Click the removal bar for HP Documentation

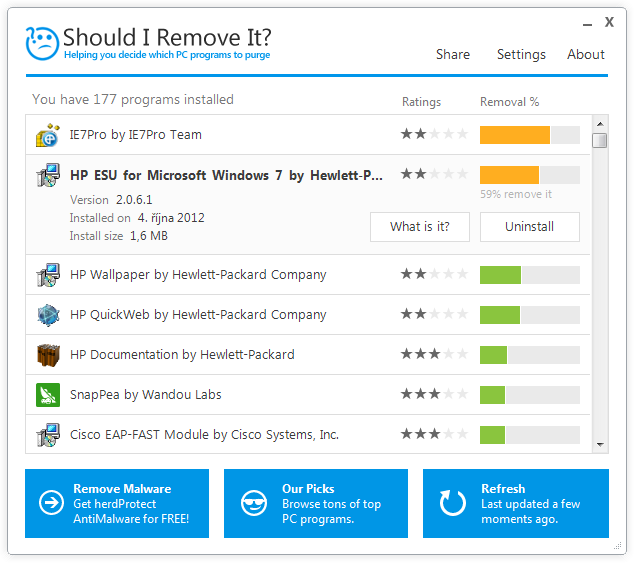pyautogui.click(x=530, y=355)
